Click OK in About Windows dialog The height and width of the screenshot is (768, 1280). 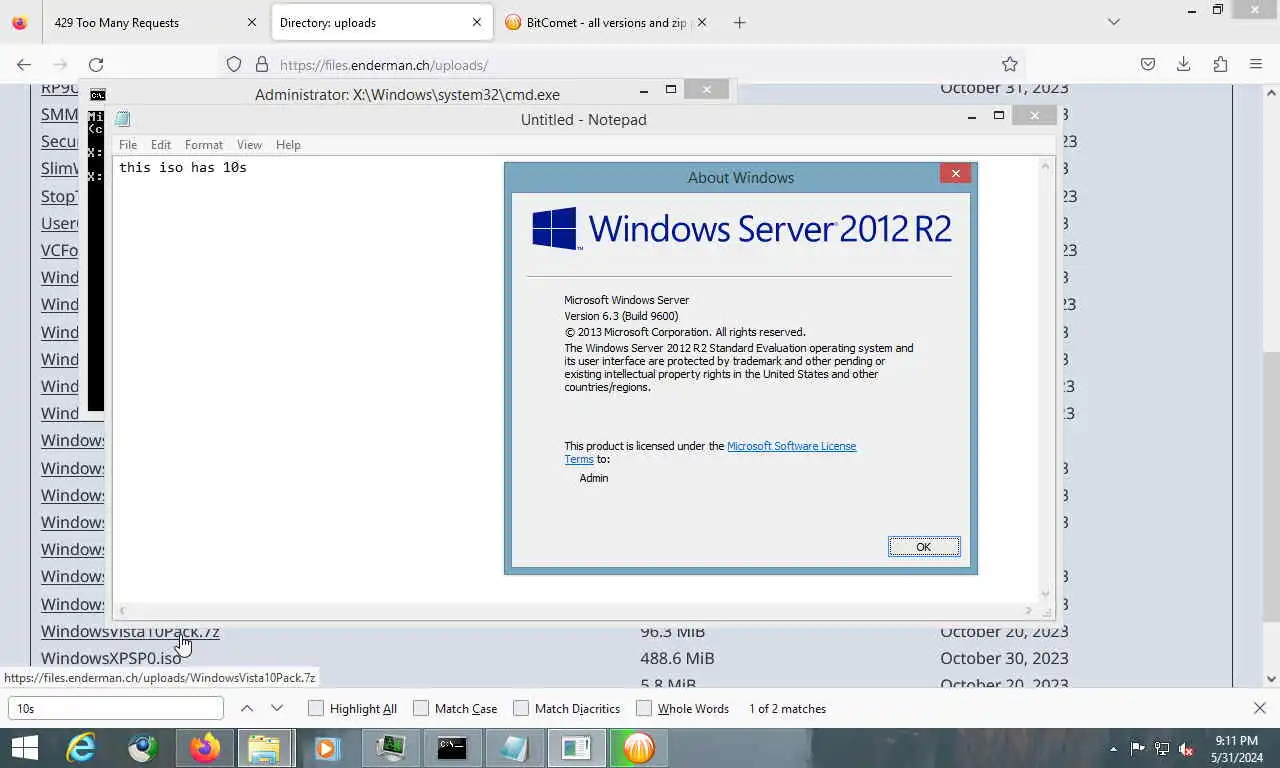[x=924, y=546]
